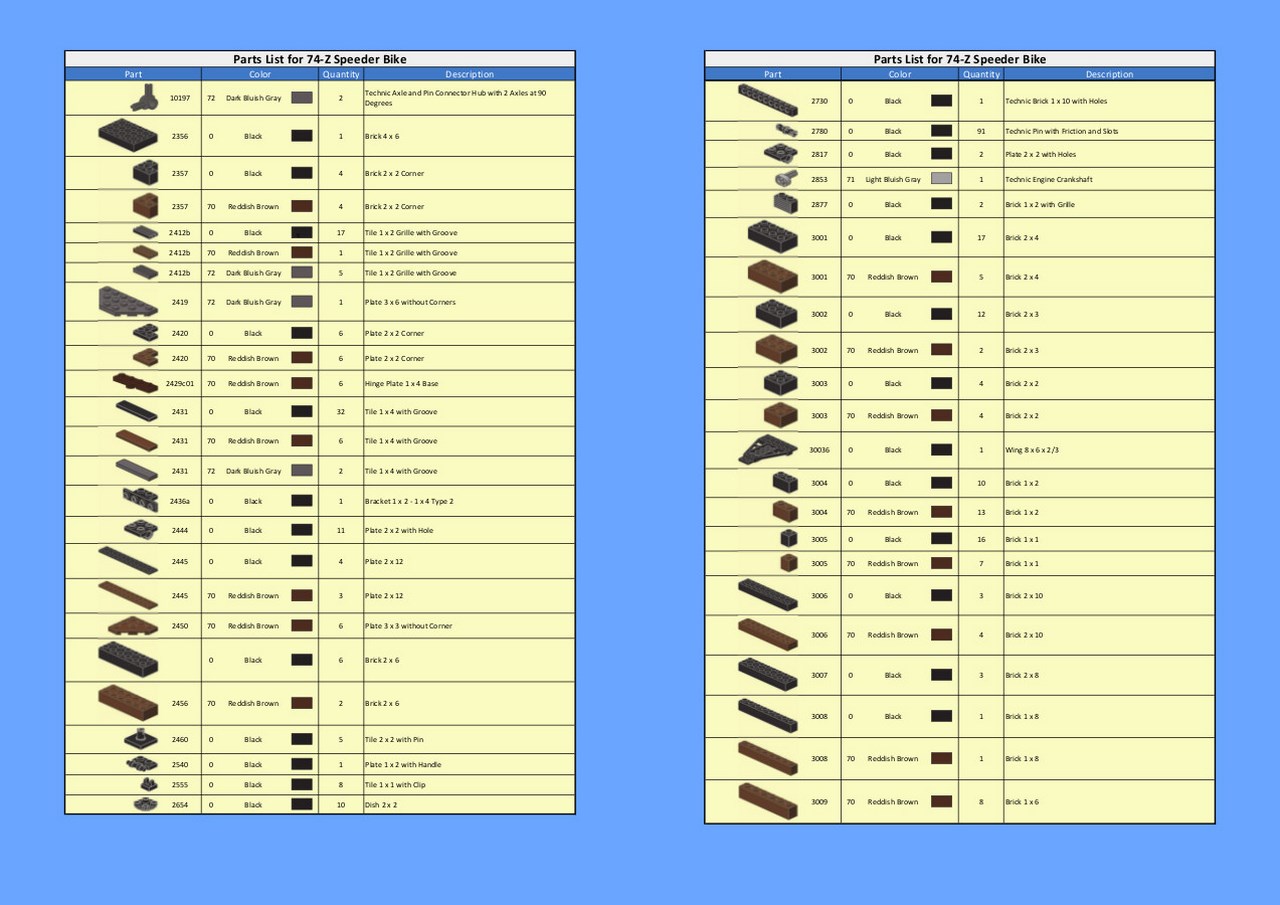Click the Quantity column header in left table
This screenshot has height=905, width=1280.
coord(341,74)
